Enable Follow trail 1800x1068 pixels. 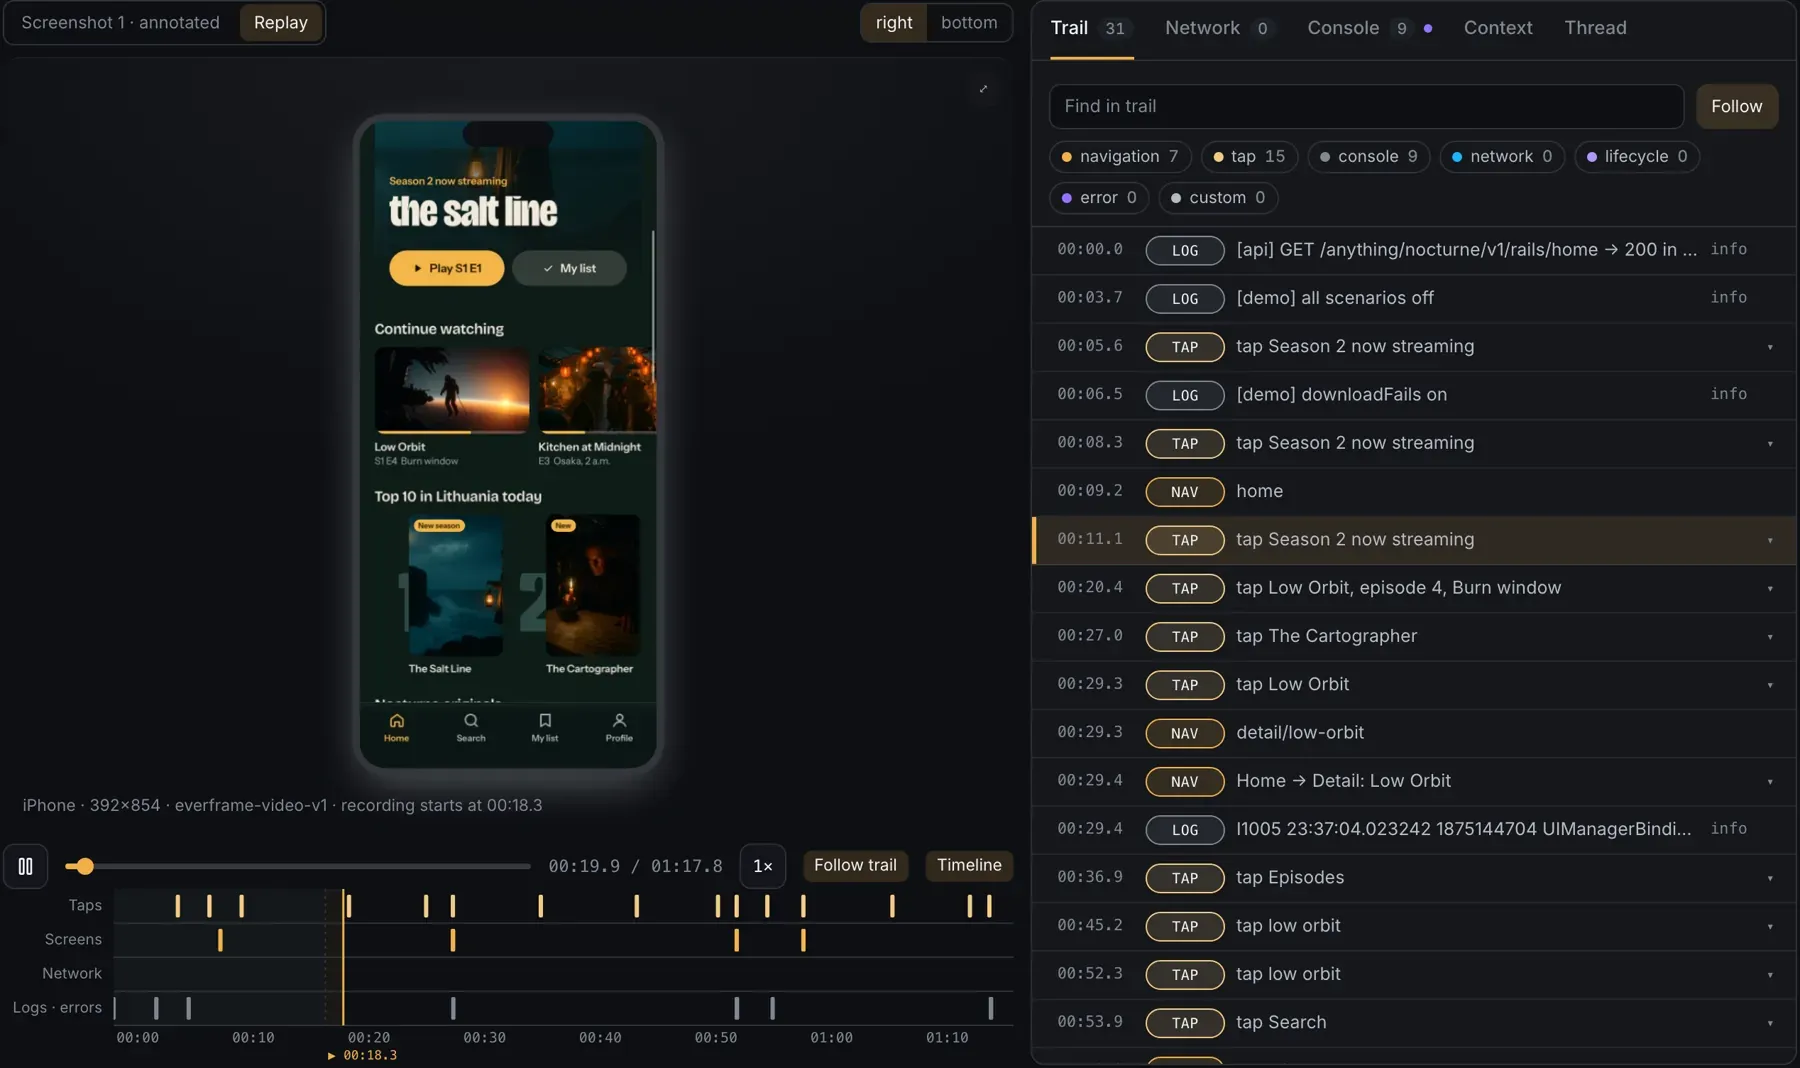(855, 865)
